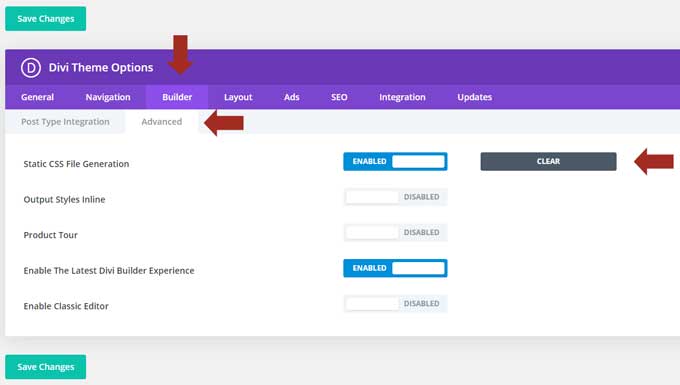Click the Output Styles Inline label
The width and height of the screenshot is (680, 385).
coord(64,199)
